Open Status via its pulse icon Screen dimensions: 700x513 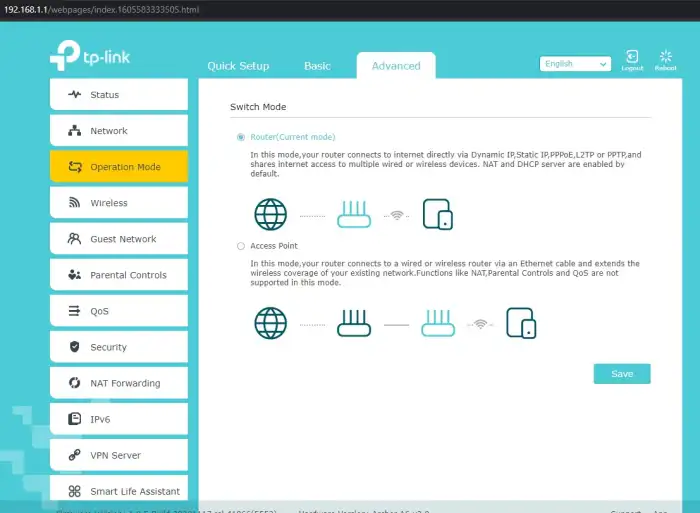pyautogui.click(x=74, y=95)
